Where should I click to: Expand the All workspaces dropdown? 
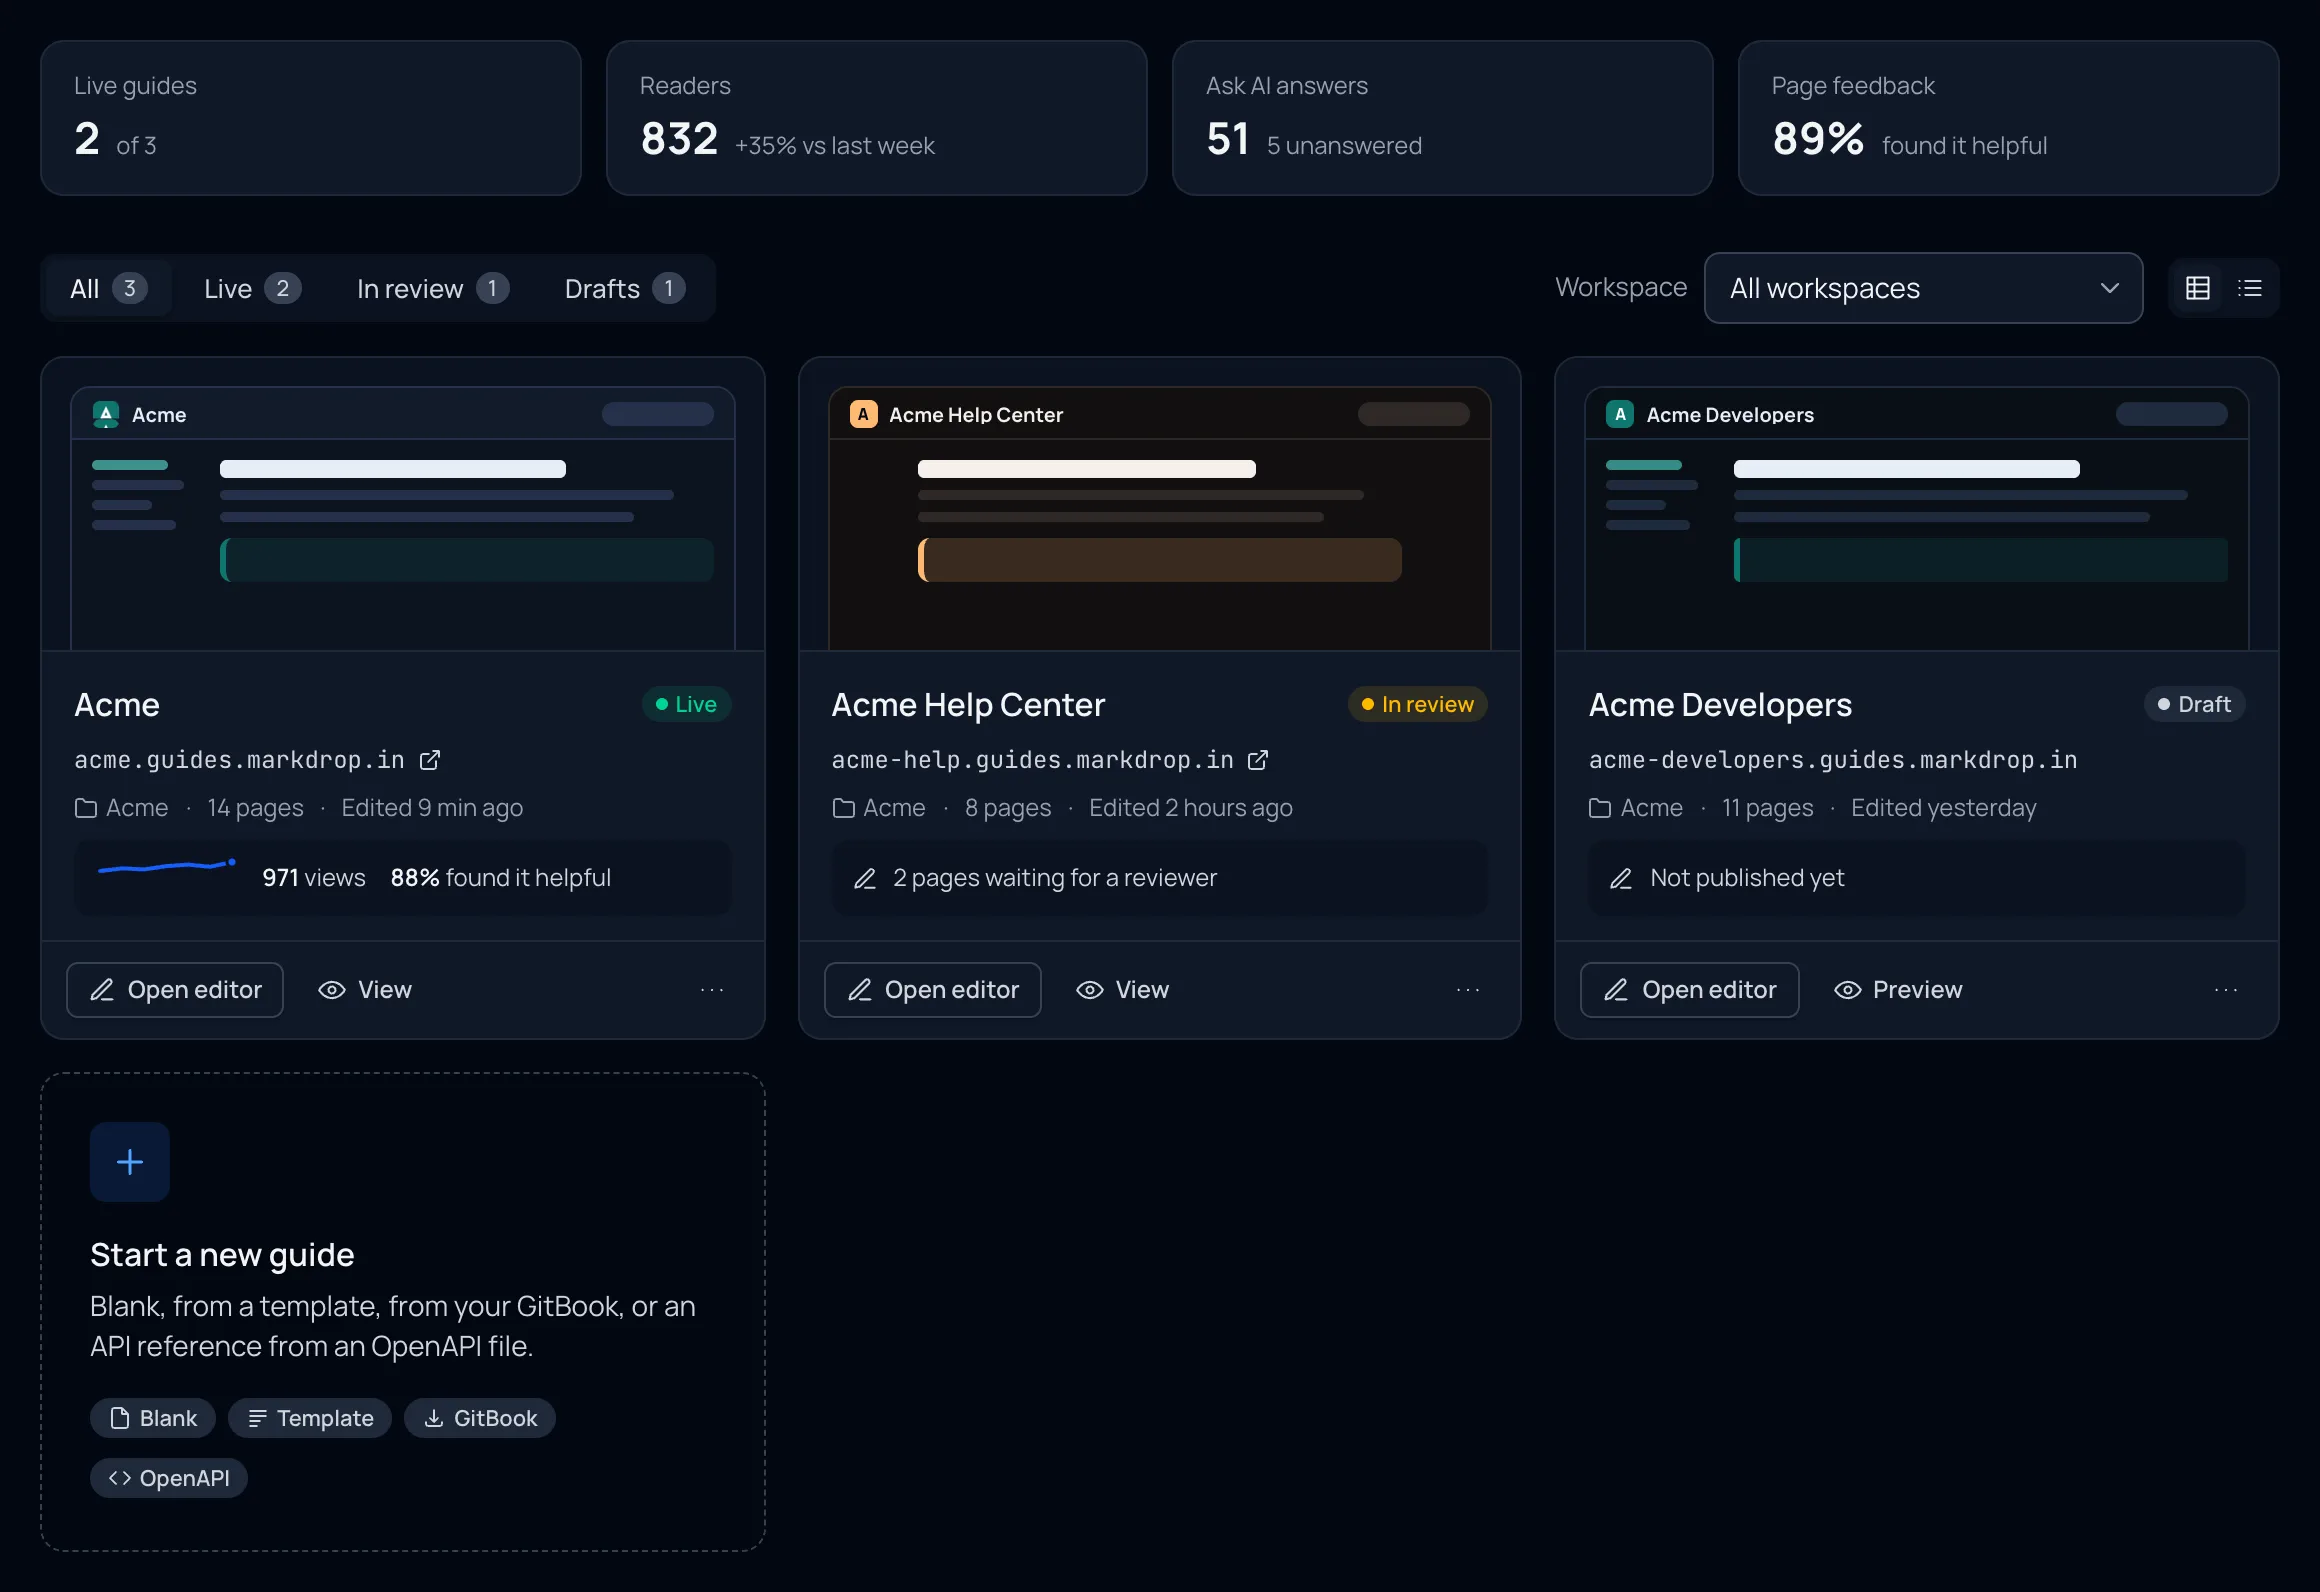[x=1923, y=288]
